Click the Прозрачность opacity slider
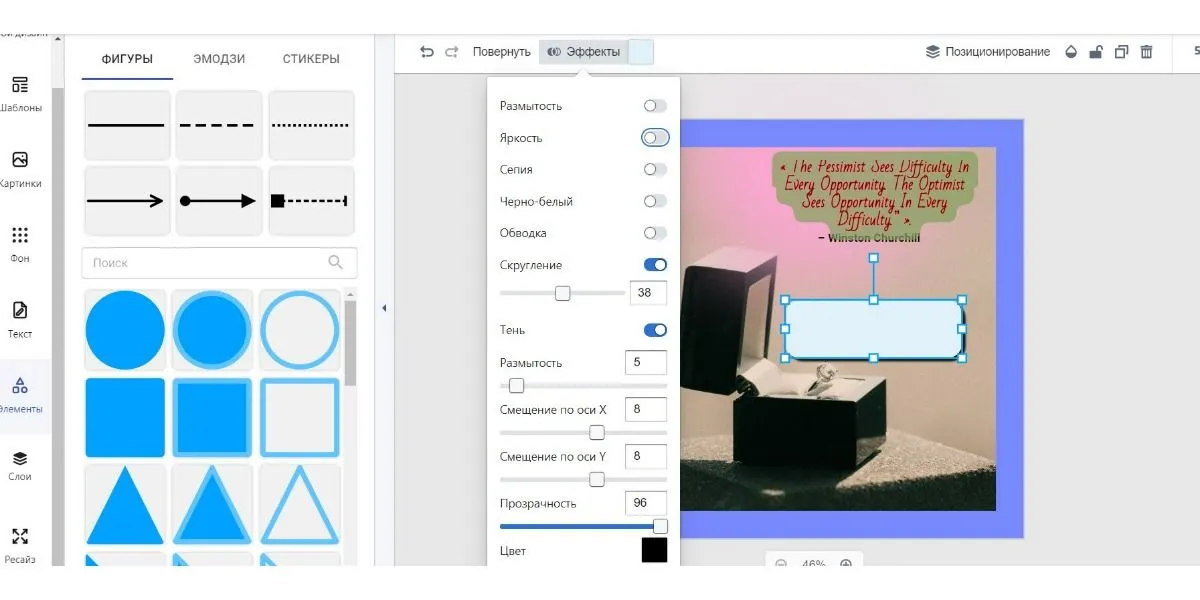The image size is (1200, 600). point(583,526)
